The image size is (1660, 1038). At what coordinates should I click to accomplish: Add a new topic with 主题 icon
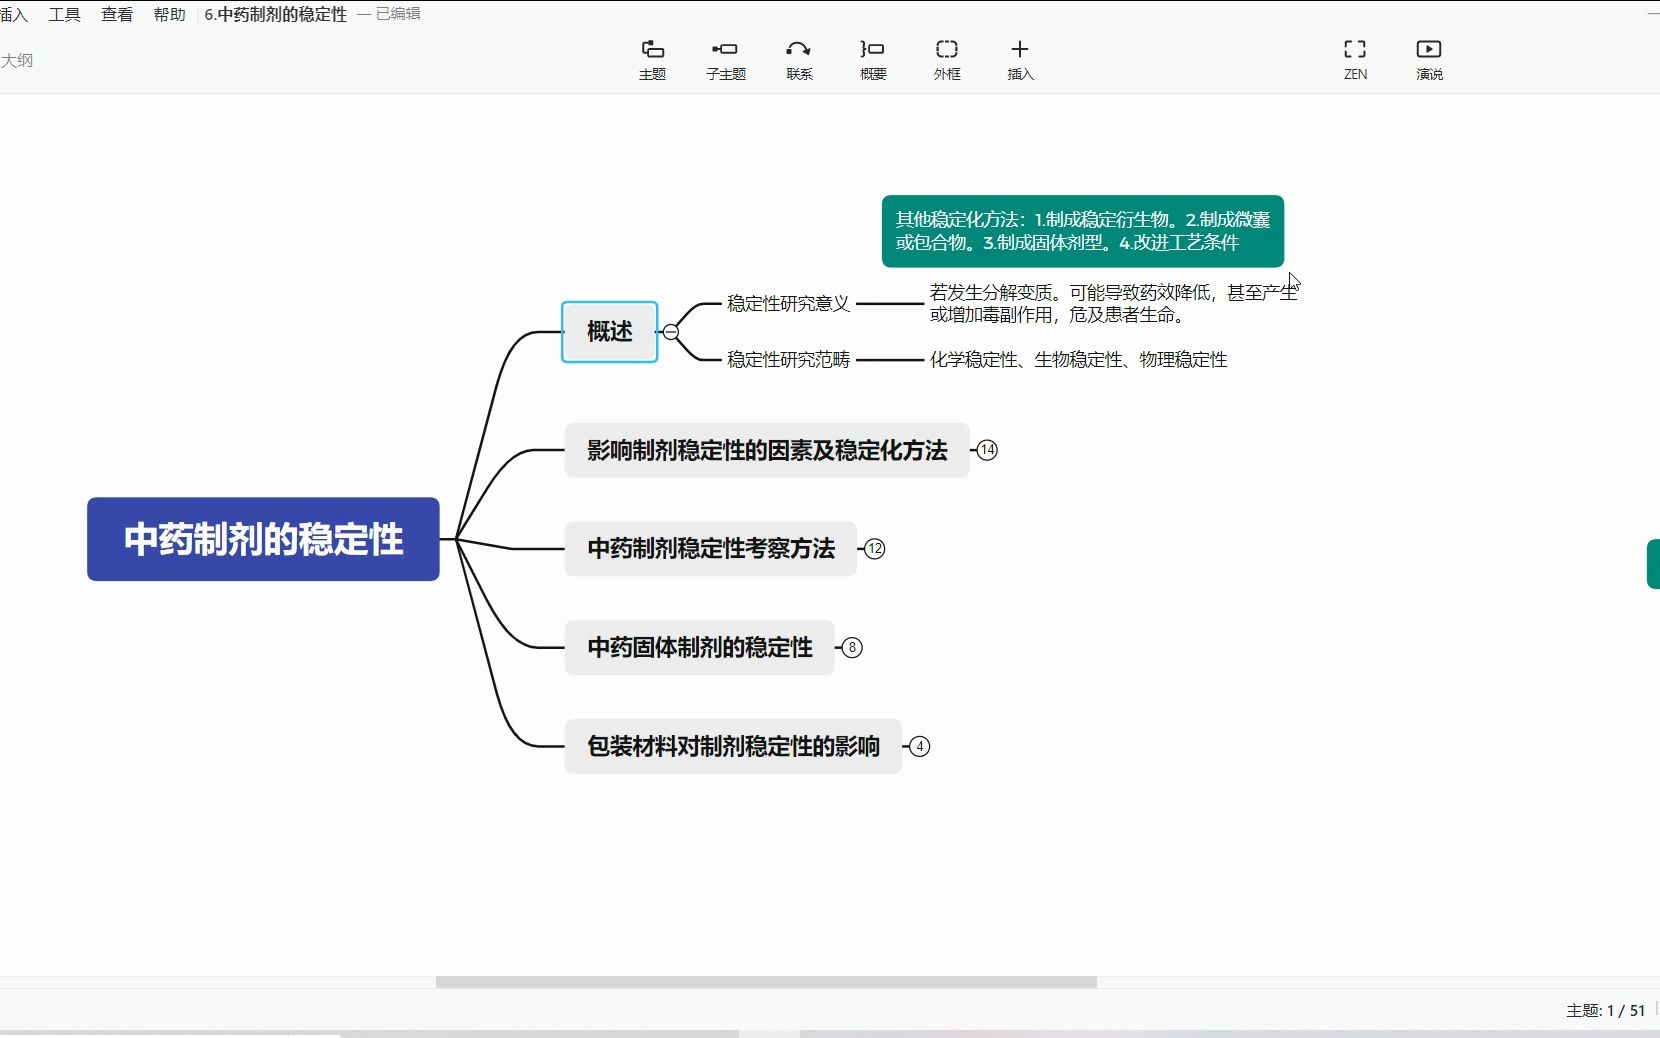(x=652, y=60)
